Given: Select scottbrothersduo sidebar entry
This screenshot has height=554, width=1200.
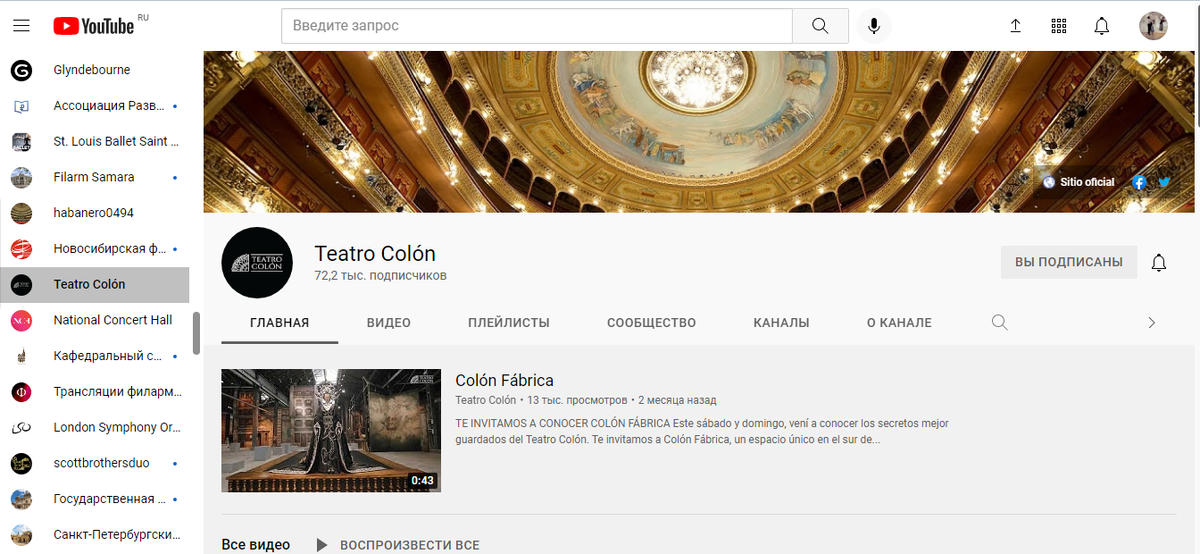Looking at the screenshot, I should pos(95,463).
